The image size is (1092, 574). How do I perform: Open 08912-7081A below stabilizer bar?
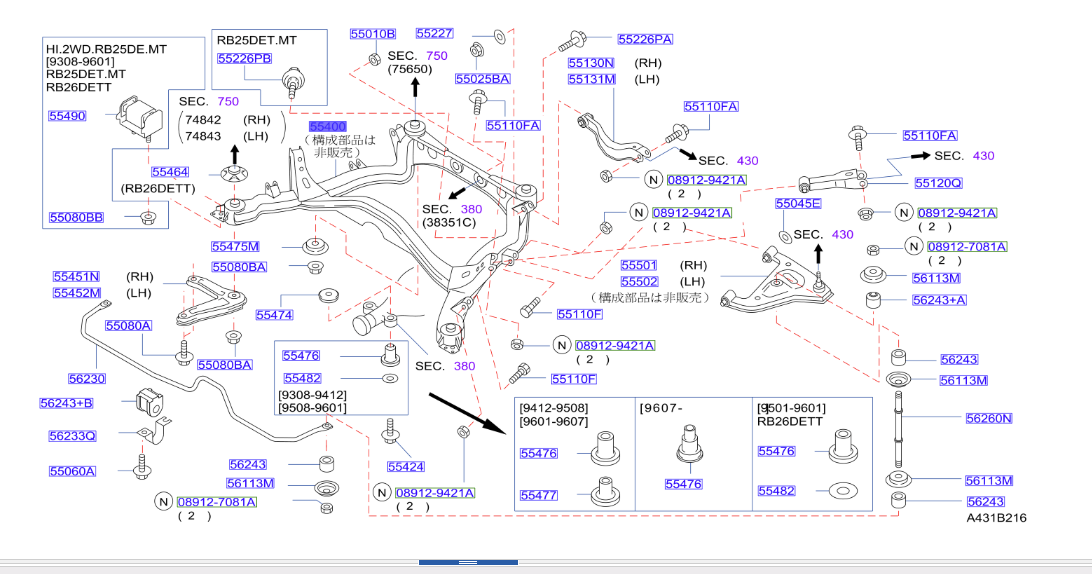(x=217, y=502)
